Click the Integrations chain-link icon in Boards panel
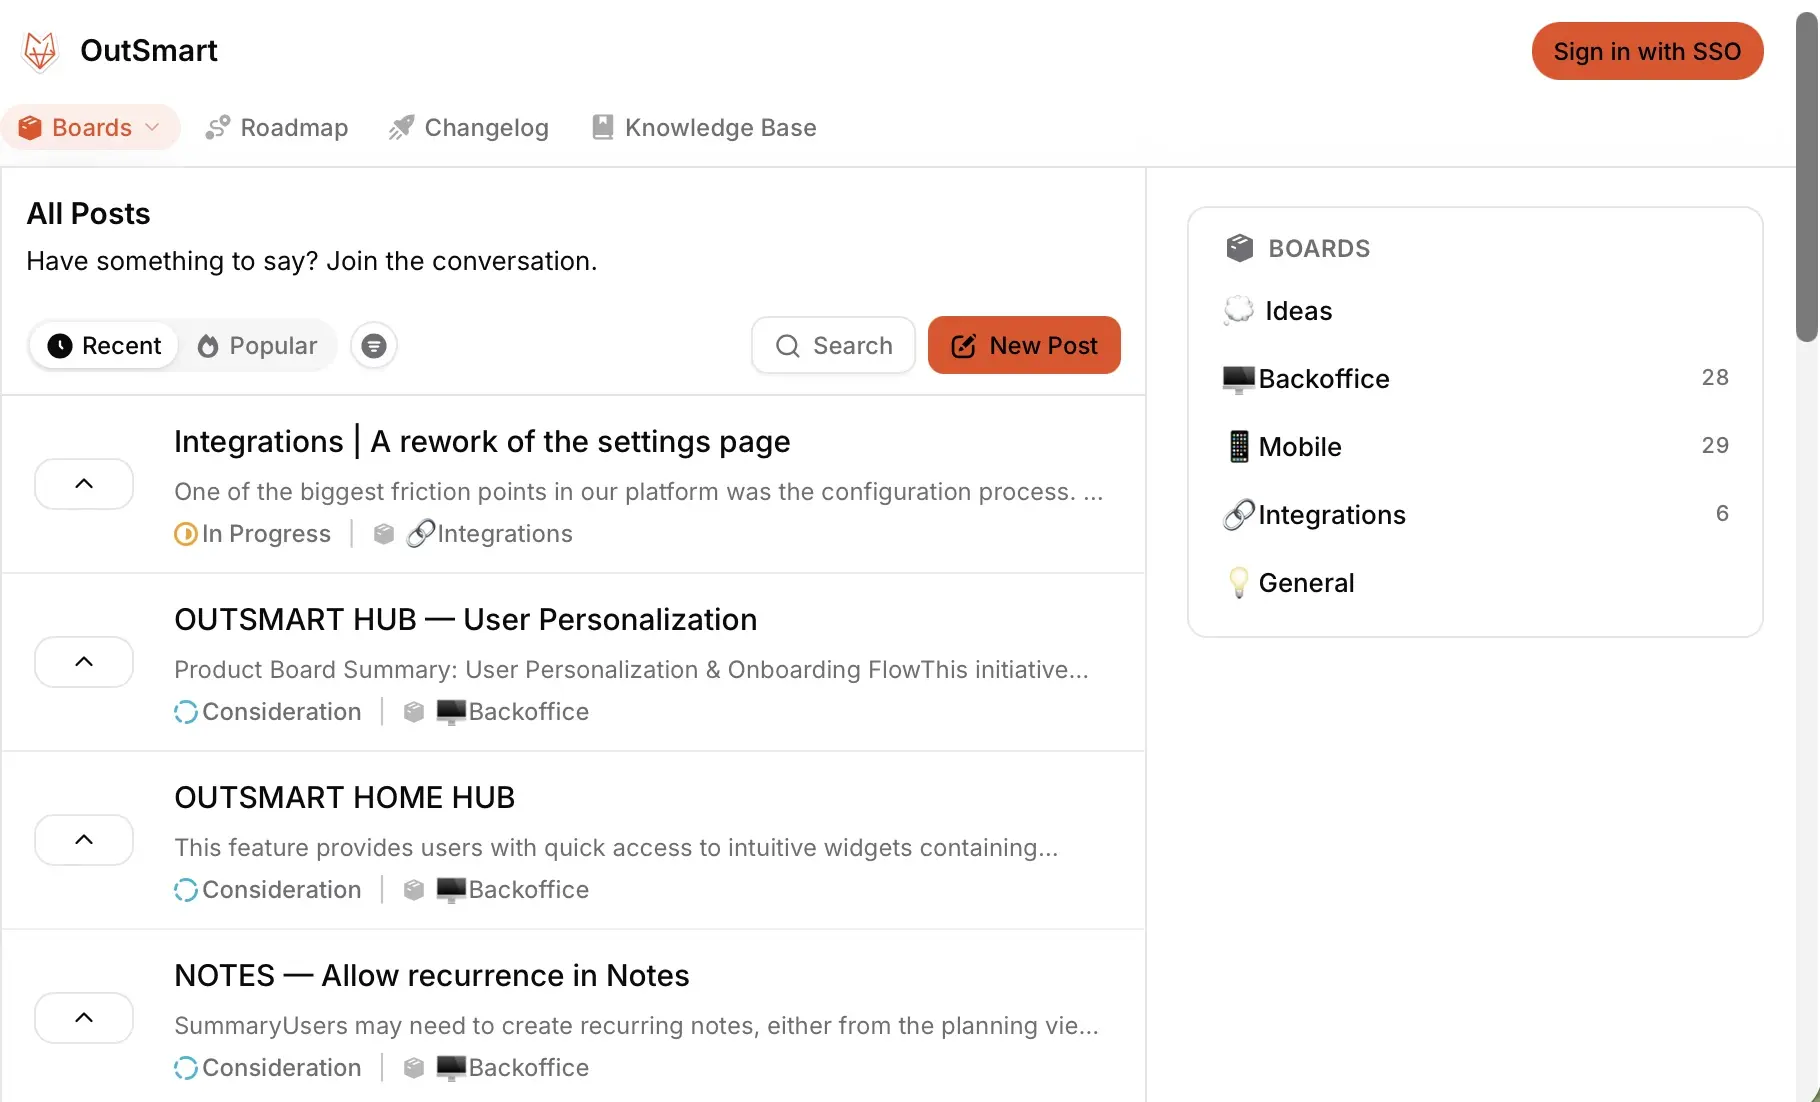1820x1102 pixels. (1238, 515)
